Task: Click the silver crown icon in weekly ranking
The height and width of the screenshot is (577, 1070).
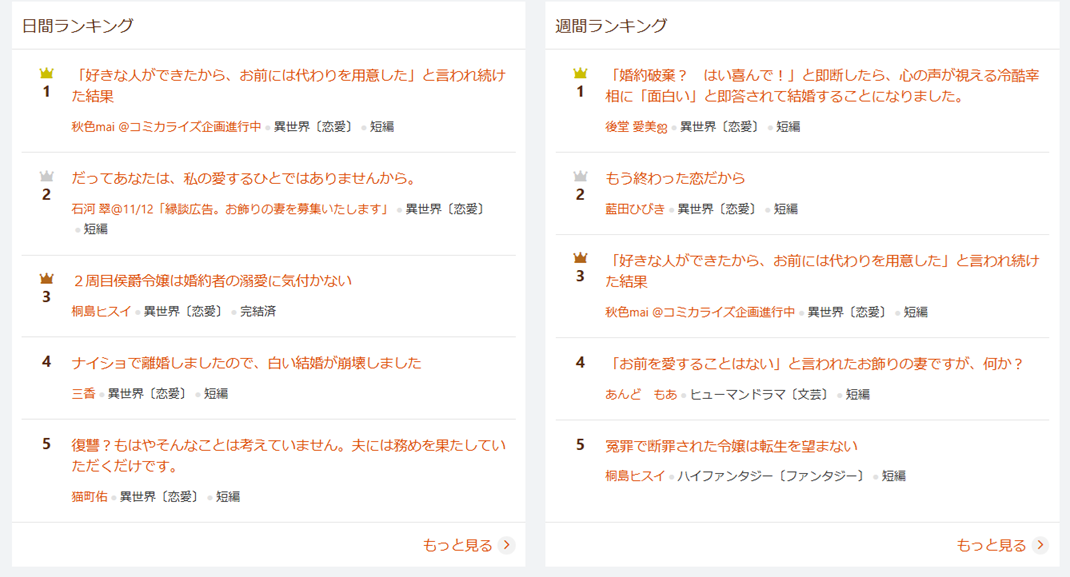Action: coord(580,176)
